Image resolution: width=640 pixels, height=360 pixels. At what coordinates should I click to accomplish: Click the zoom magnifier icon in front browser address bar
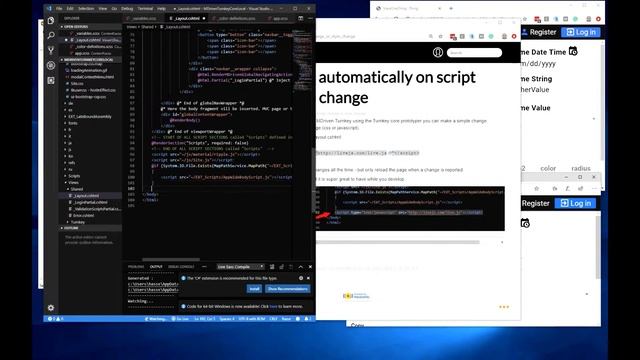point(431,36)
